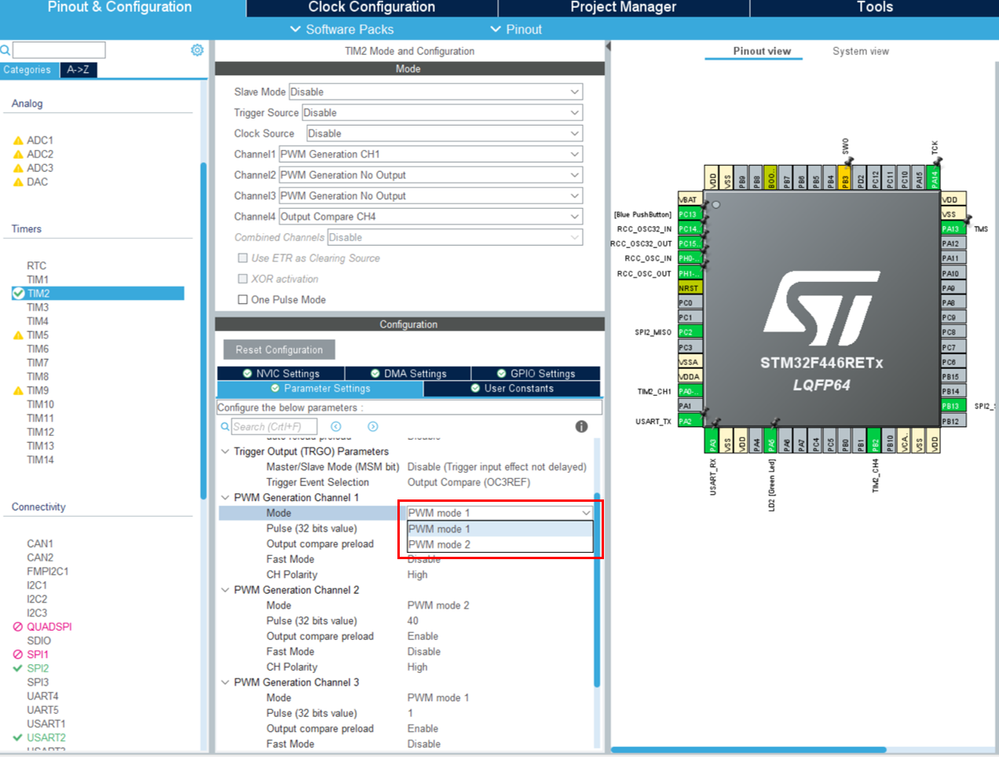Select pin PB2 TIM2_CH4 on chip
Image resolution: width=999 pixels, height=757 pixels.
[x=875, y=440]
